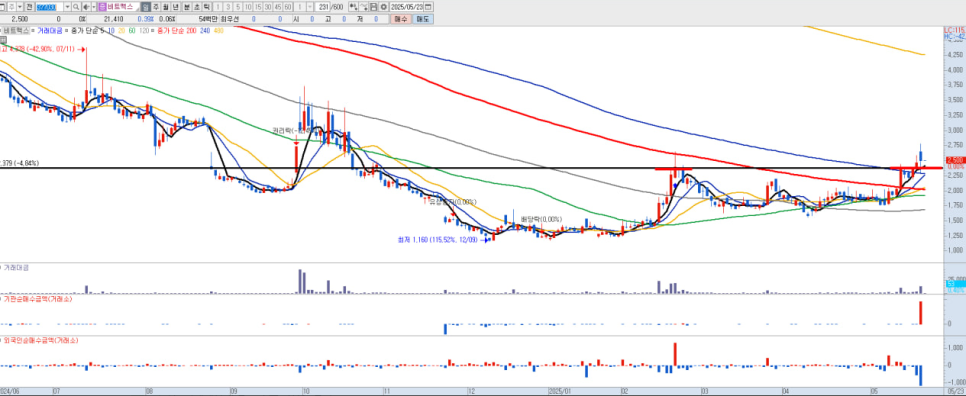Screen dimensions: 966x396
Task: Click the green 60 moving average legend
Action: click(x=132, y=30)
